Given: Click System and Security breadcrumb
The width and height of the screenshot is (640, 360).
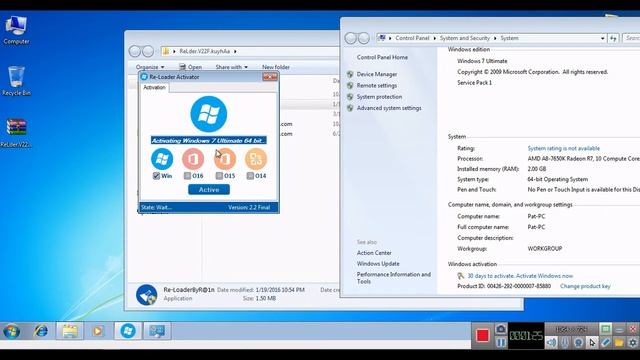Looking at the screenshot, I should 464,38.
